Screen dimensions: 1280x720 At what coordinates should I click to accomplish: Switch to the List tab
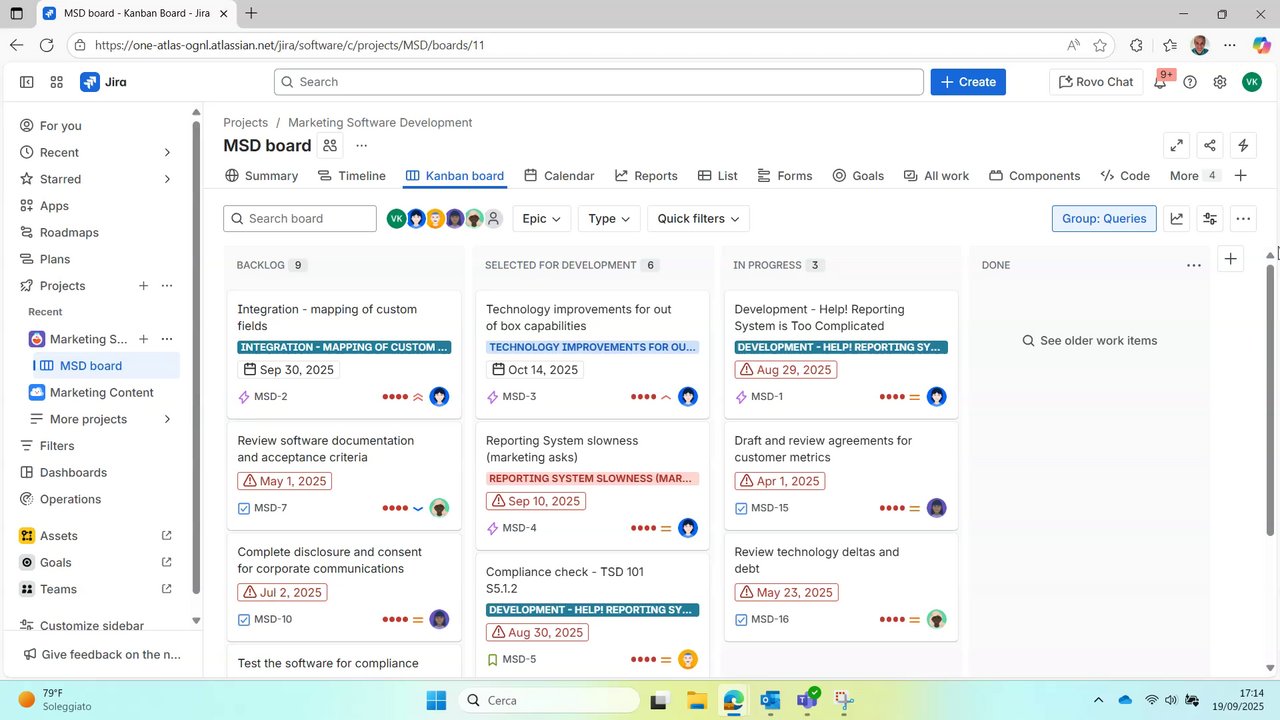pyautogui.click(x=717, y=175)
